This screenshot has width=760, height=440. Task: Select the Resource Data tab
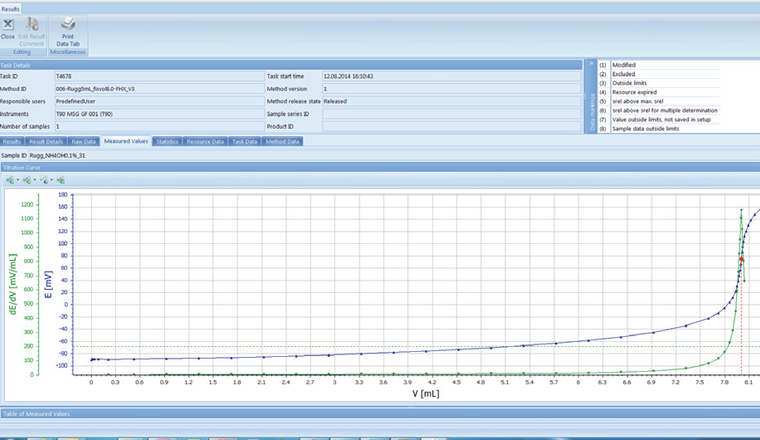click(x=205, y=142)
